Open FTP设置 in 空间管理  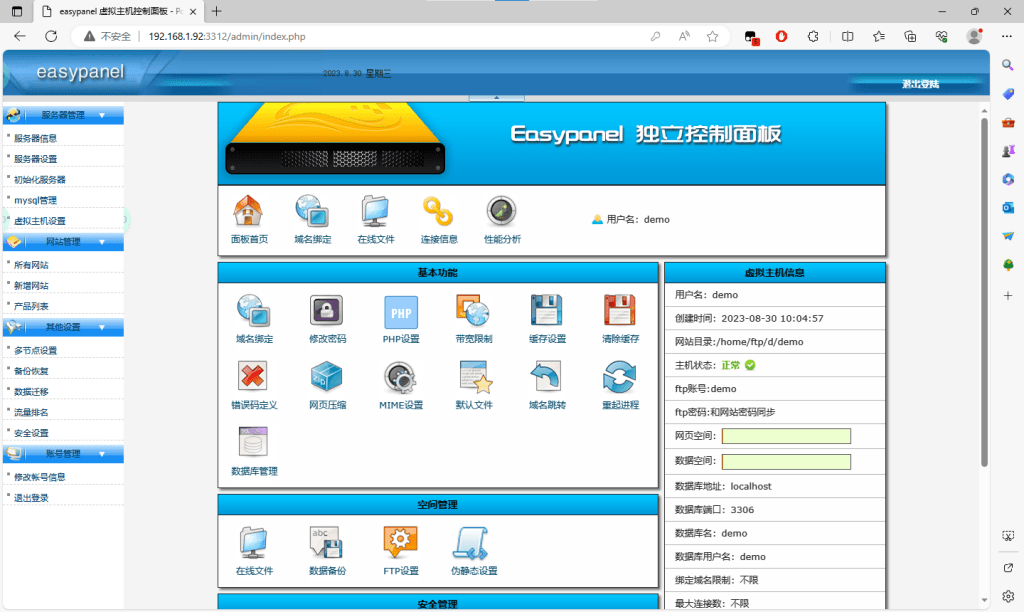pyautogui.click(x=401, y=543)
